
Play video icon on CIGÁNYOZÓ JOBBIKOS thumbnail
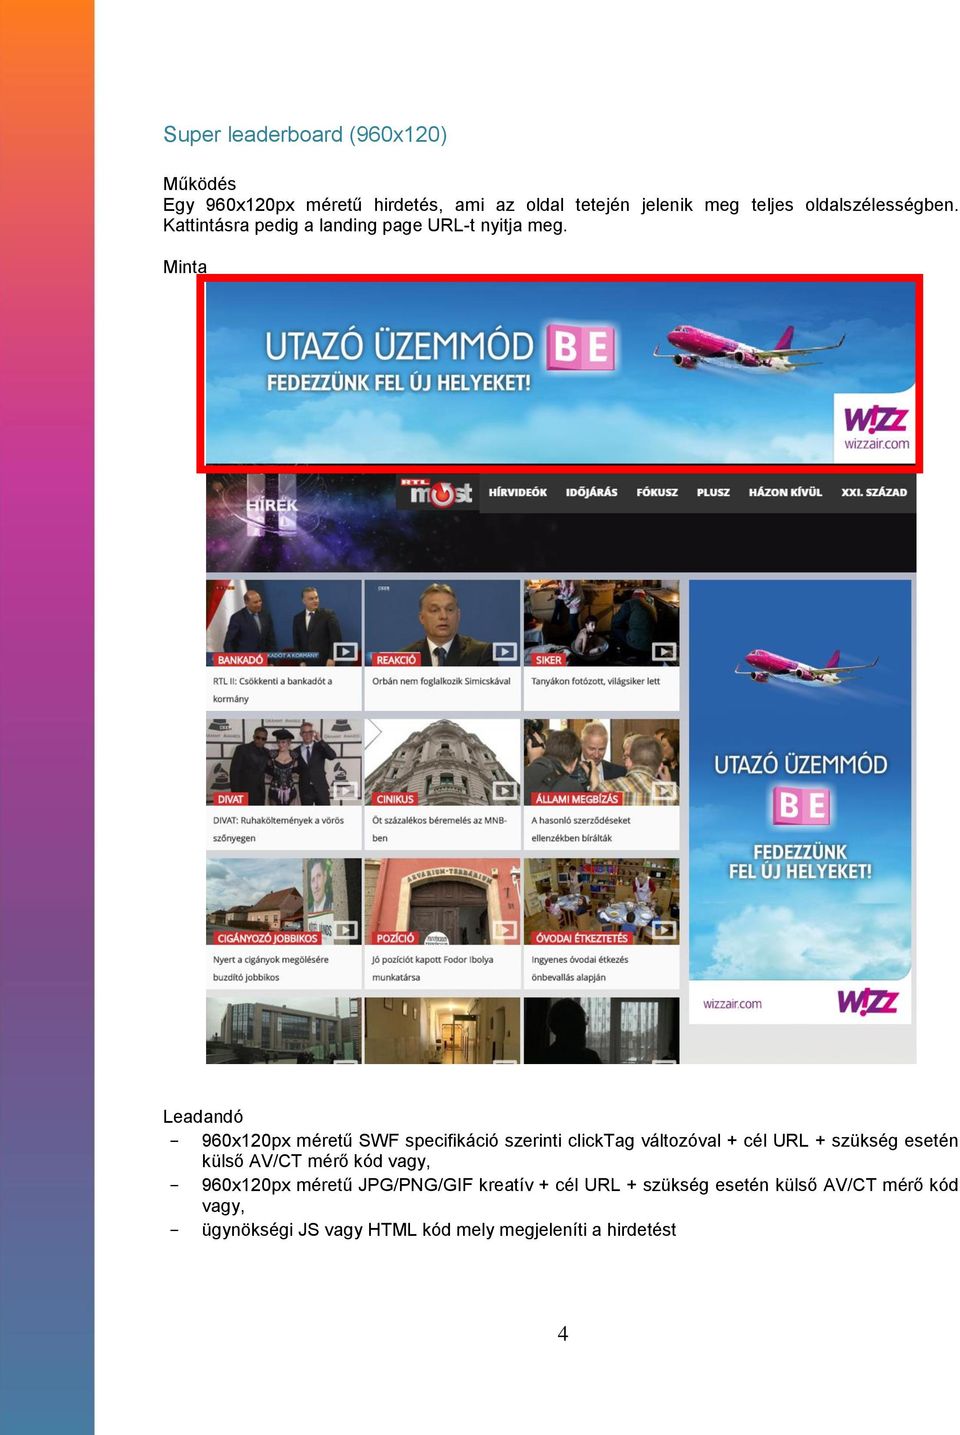(x=345, y=930)
